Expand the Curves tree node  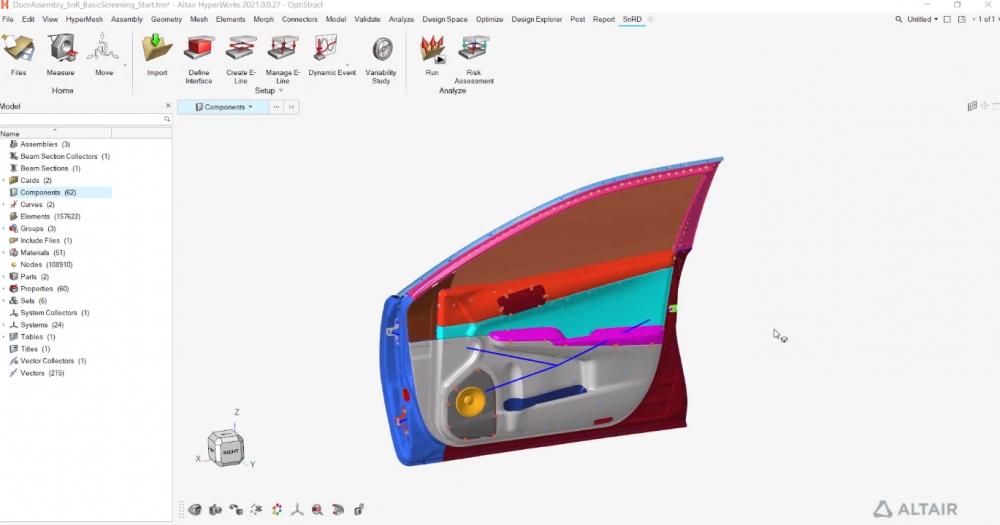click(4, 205)
